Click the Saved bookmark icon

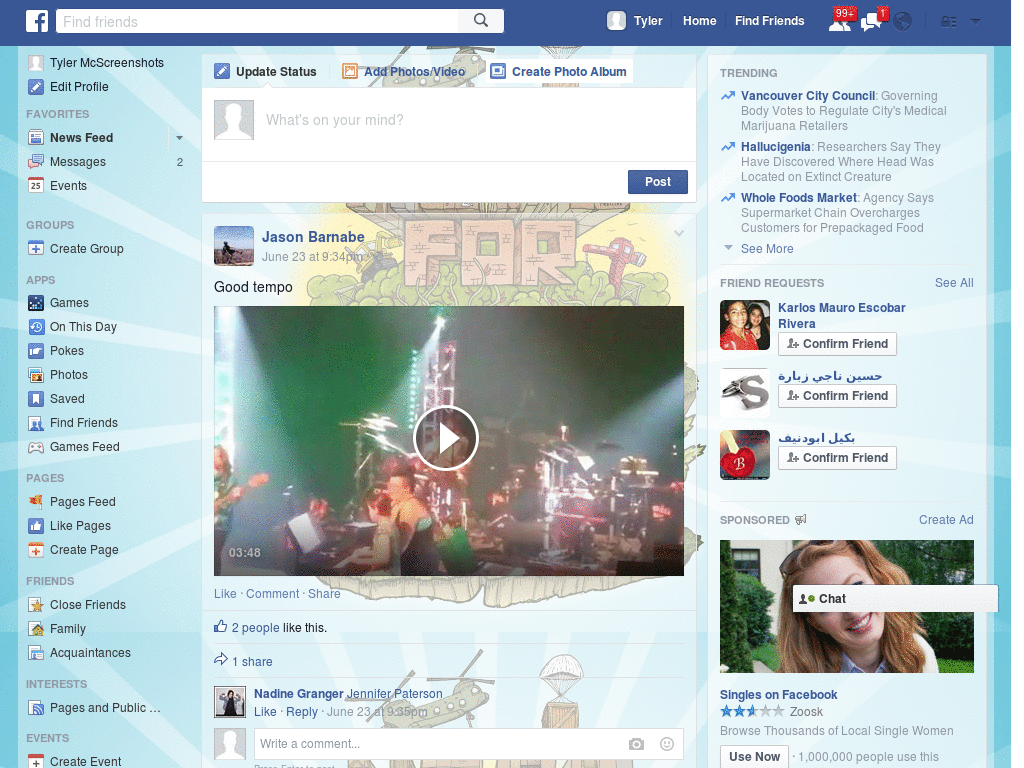coord(36,398)
